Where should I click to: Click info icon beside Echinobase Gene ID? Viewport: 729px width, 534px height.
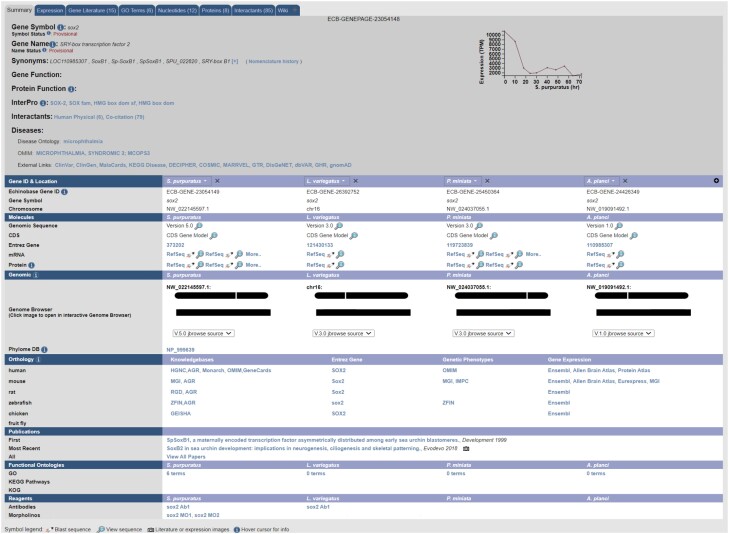(65, 190)
